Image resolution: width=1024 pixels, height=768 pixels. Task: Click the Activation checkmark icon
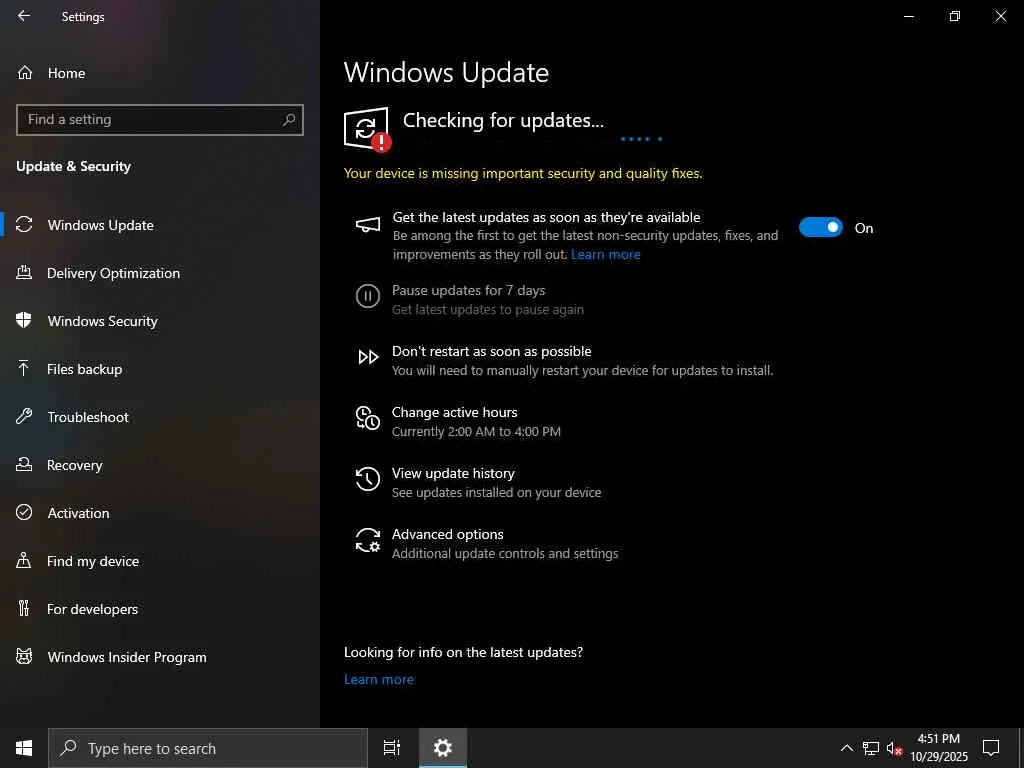pyautogui.click(x=24, y=513)
